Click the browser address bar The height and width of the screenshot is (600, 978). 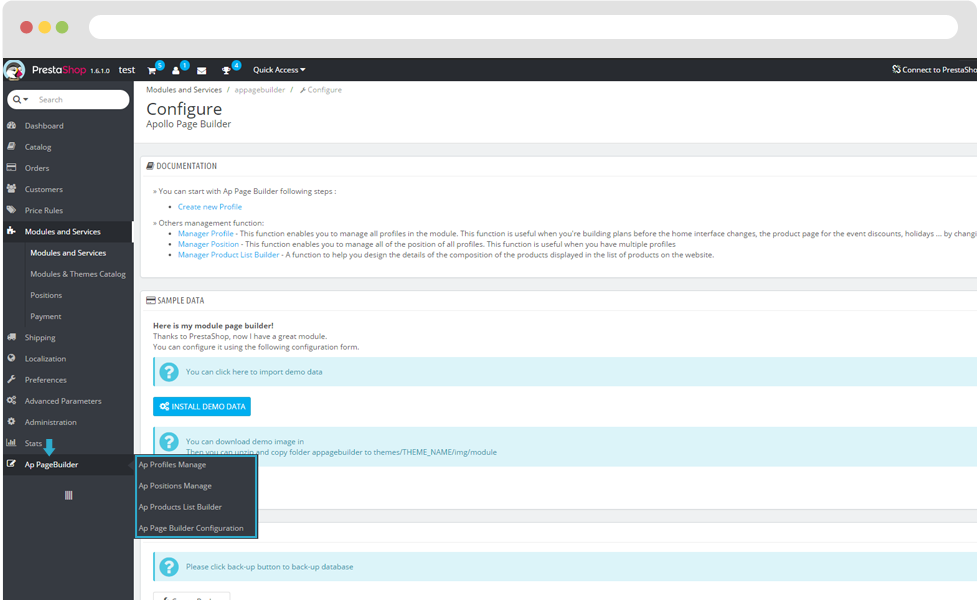coord(523,27)
